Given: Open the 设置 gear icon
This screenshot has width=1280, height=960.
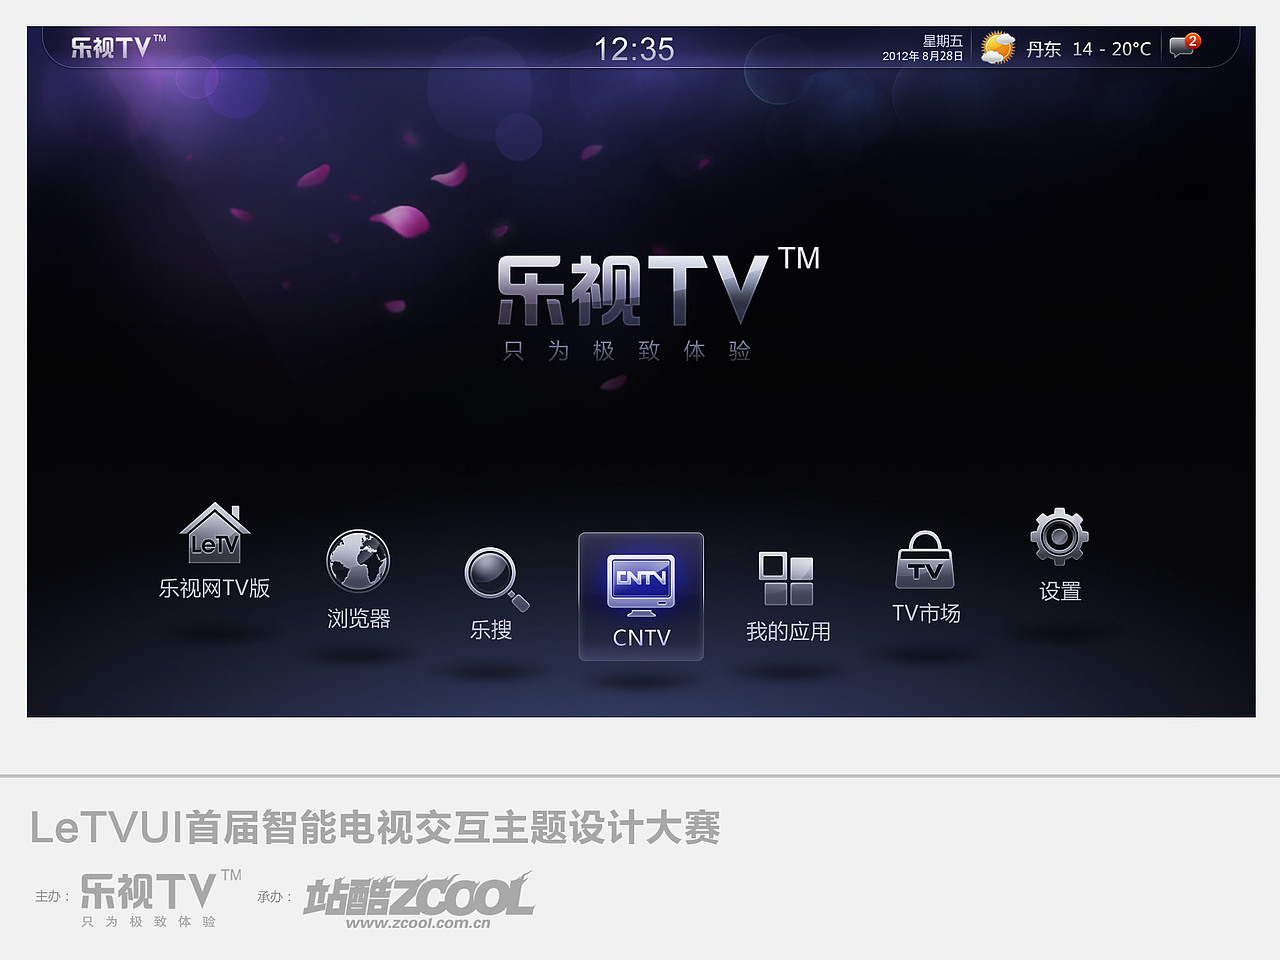Looking at the screenshot, I should coord(1059,537).
